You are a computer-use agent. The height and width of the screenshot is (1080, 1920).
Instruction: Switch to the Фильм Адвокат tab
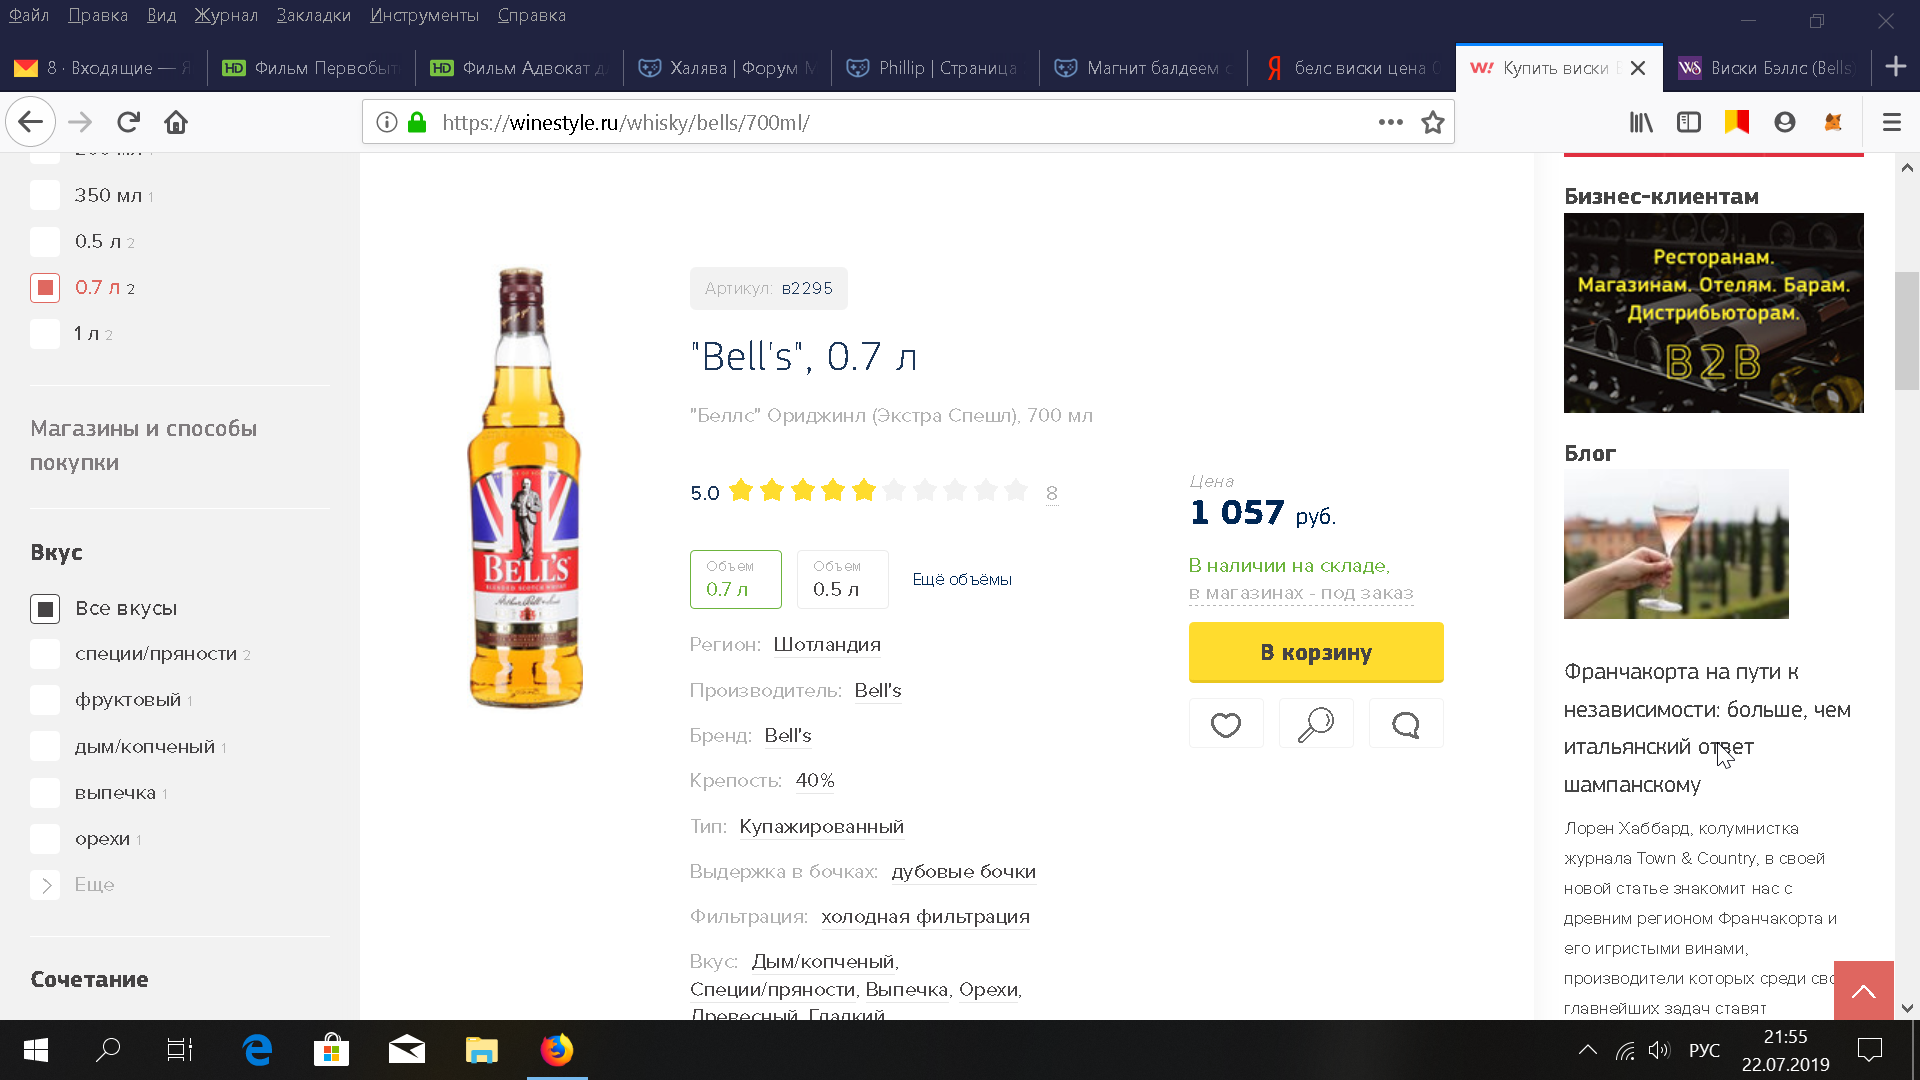tap(518, 68)
